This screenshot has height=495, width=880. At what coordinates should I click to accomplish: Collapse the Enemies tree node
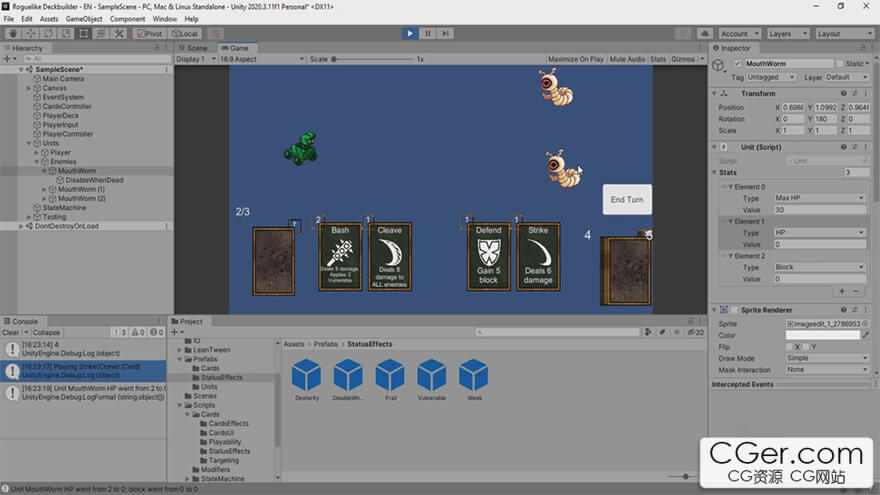pos(37,162)
